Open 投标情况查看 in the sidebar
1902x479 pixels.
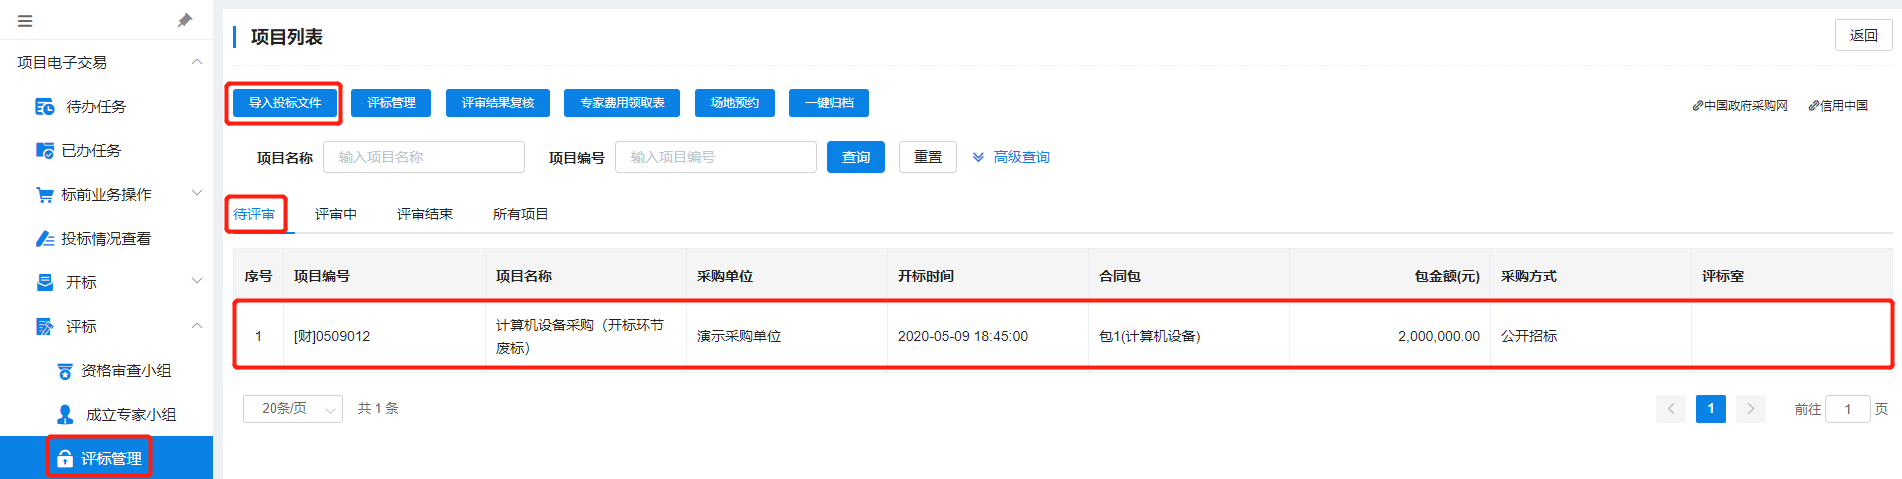point(105,239)
